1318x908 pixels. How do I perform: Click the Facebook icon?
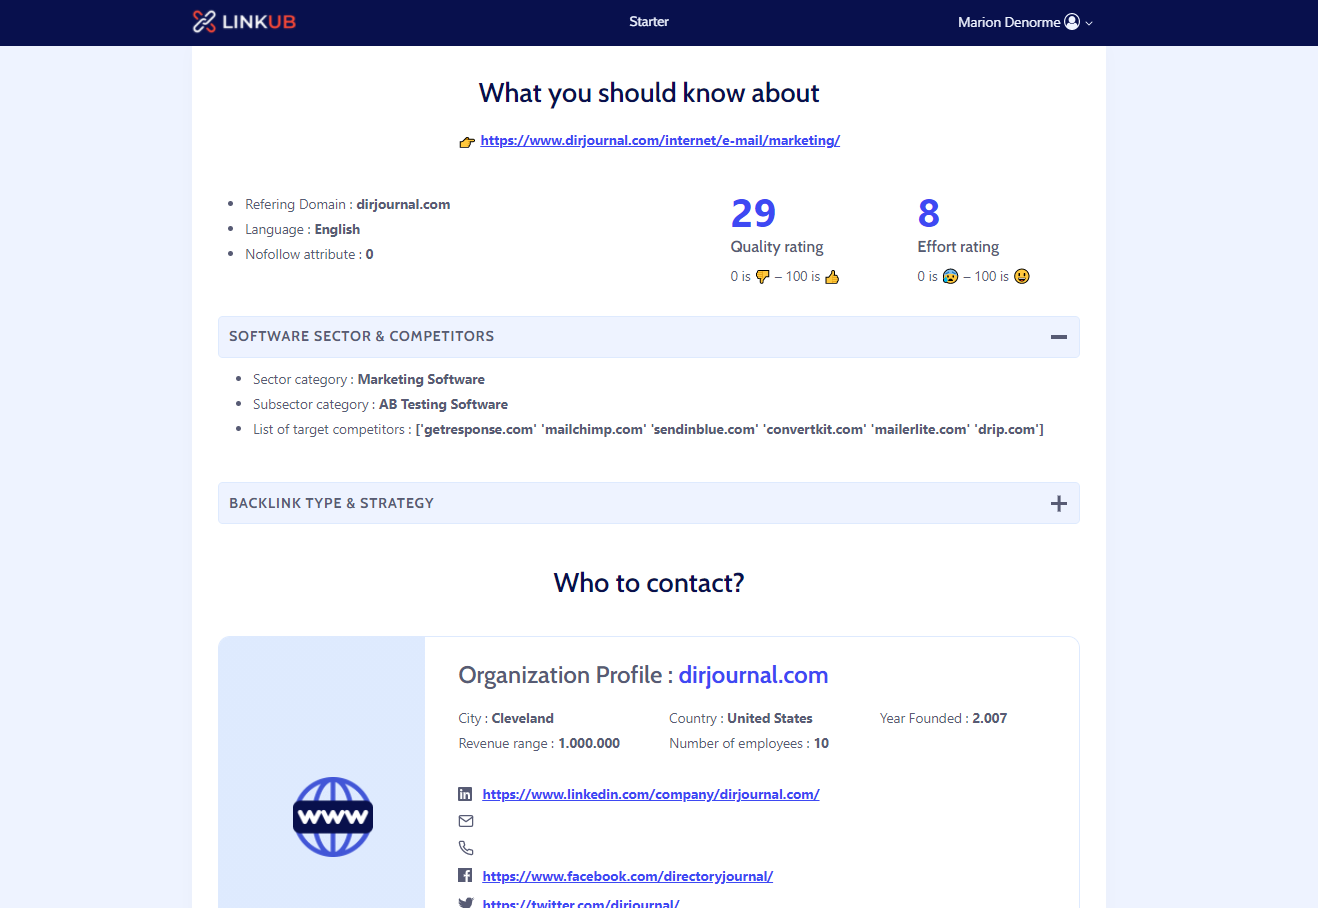(465, 875)
